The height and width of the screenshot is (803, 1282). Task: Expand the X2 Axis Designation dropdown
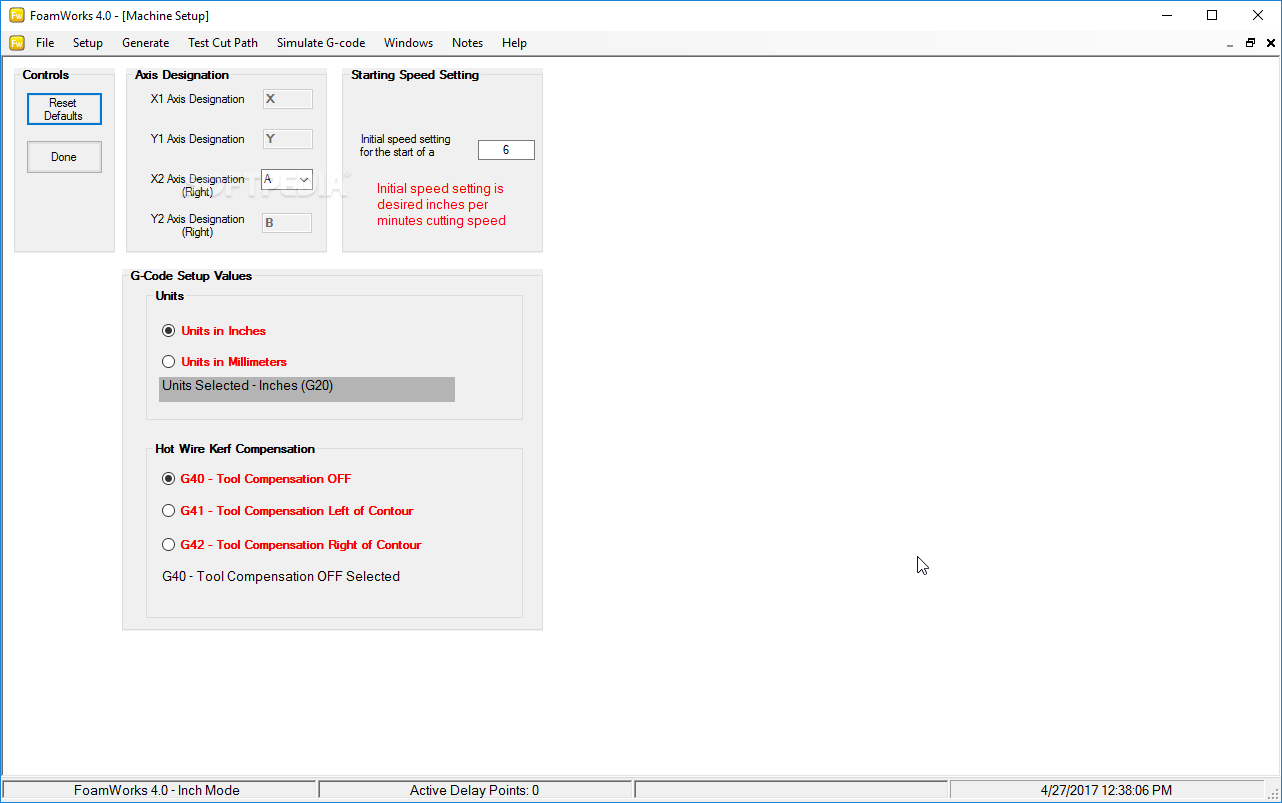[304, 180]
